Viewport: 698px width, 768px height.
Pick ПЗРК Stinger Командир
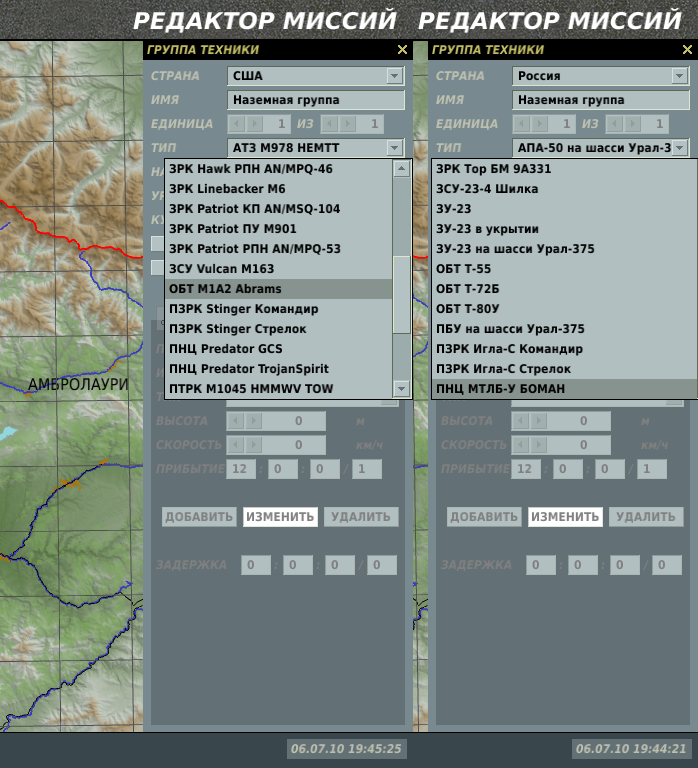click(279, 309)
